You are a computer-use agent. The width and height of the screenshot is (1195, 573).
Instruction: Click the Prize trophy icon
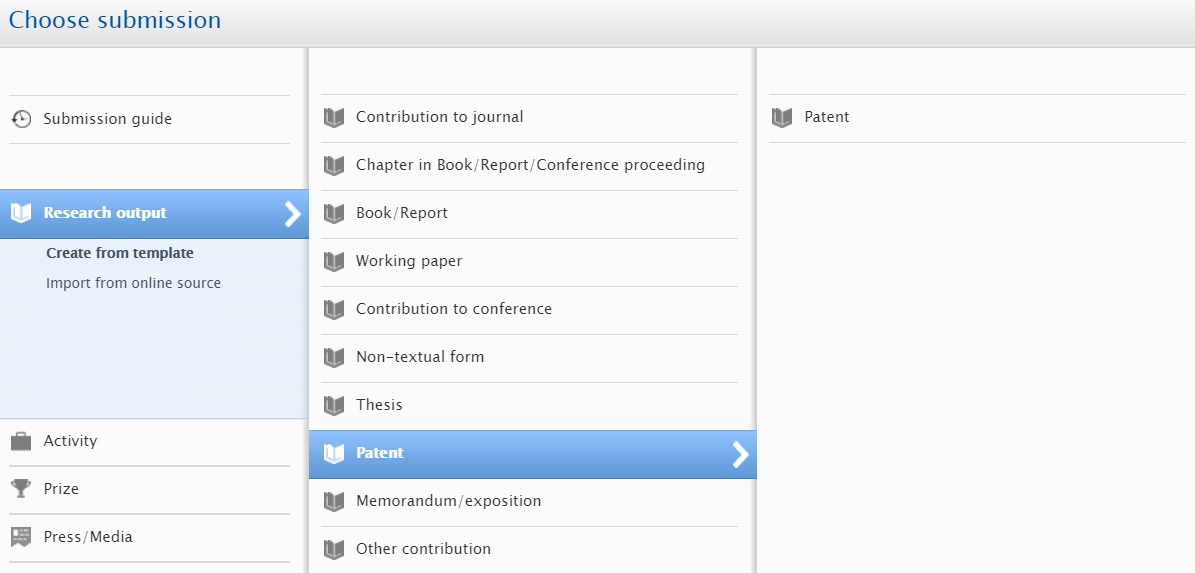[21, 489]
